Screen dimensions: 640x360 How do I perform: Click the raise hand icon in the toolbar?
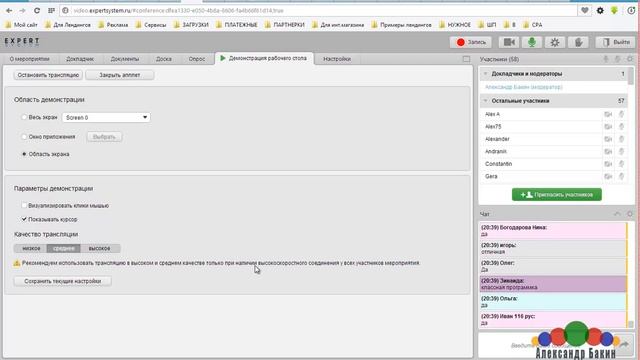pos(578,42)
